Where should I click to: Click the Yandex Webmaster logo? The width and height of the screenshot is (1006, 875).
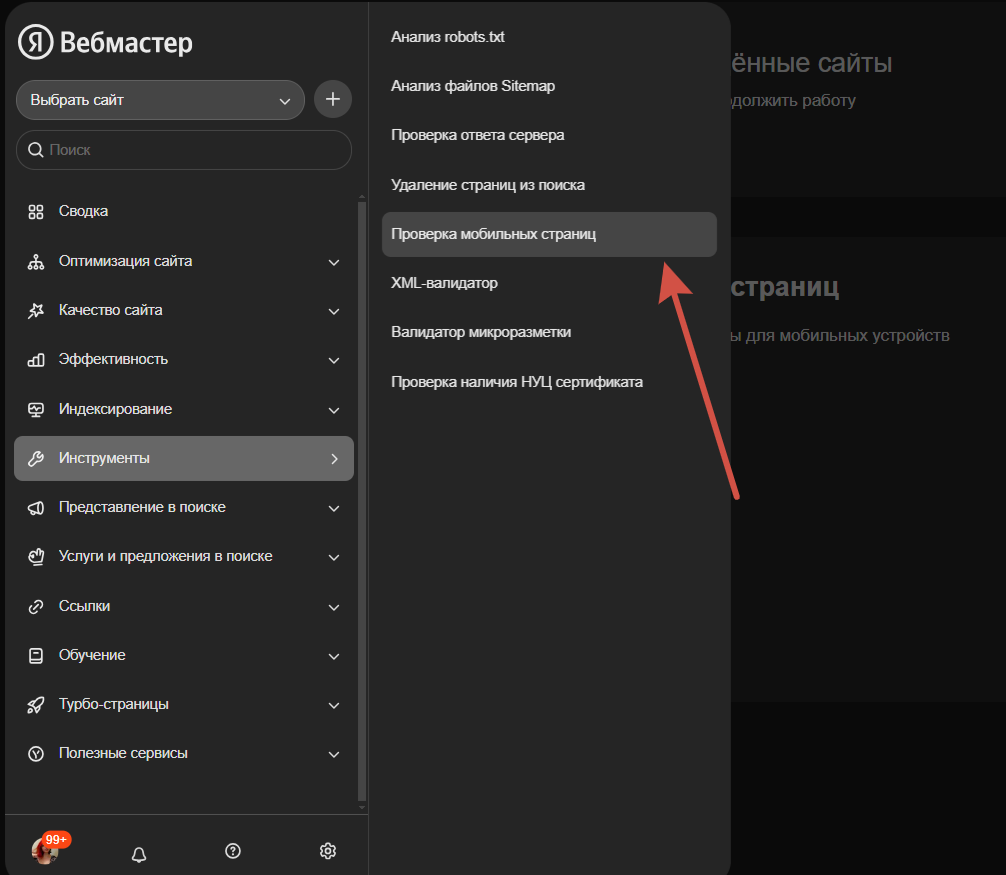click(105, 42)
